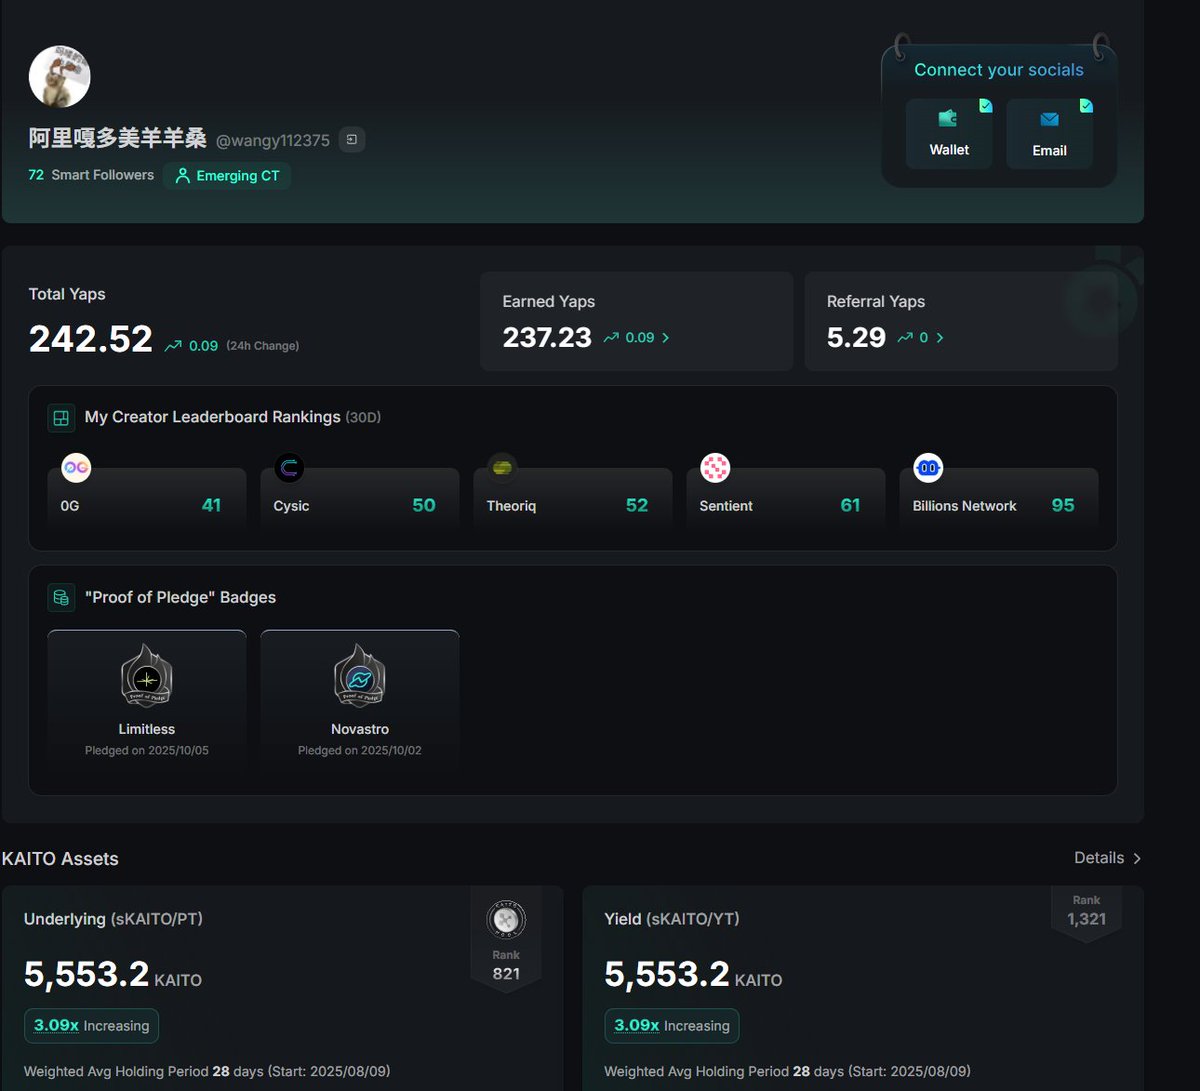Click 'Pledged on 2025/10/05' text

(147, 751)
